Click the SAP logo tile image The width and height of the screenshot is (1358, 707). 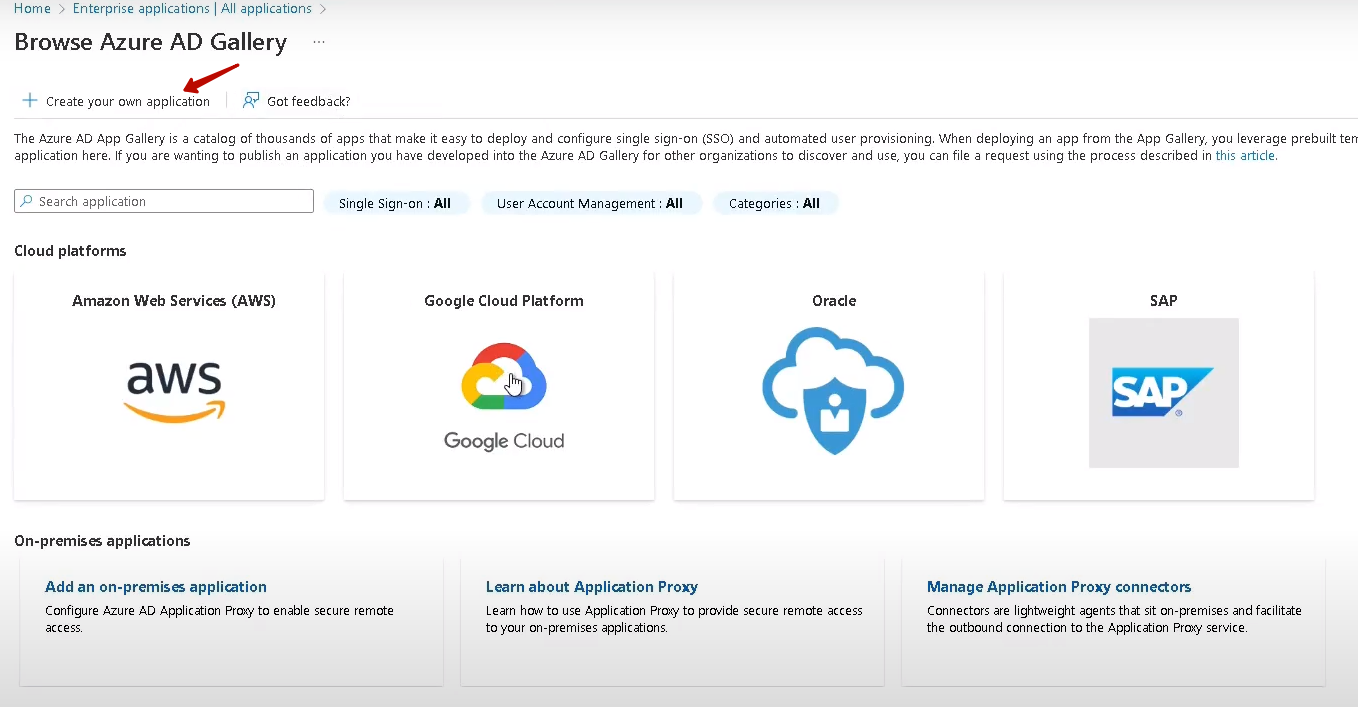pyautogui.click(x=1163, y=393)
